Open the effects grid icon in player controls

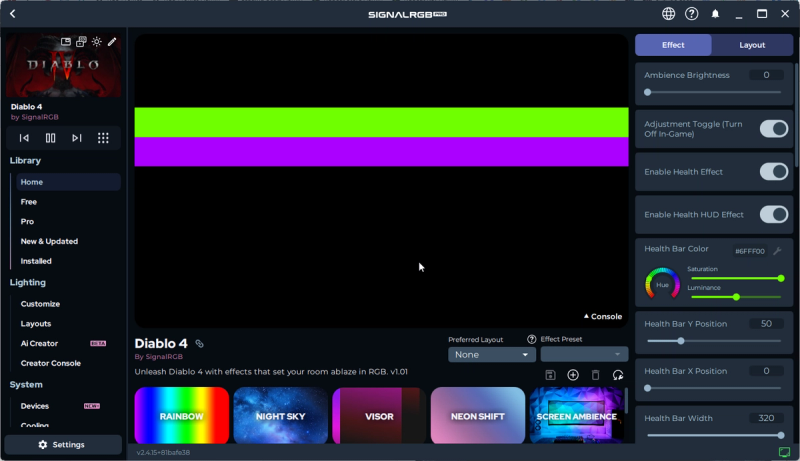point(103,138)
